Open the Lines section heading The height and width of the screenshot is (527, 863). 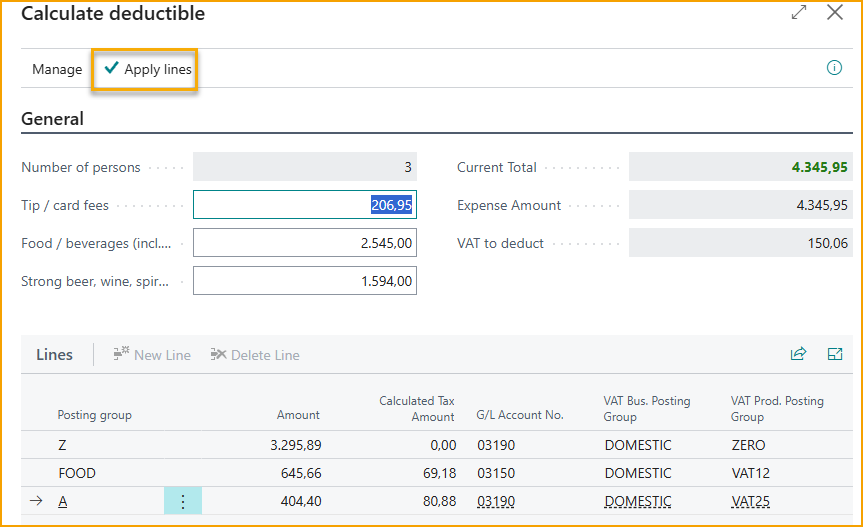55,355
